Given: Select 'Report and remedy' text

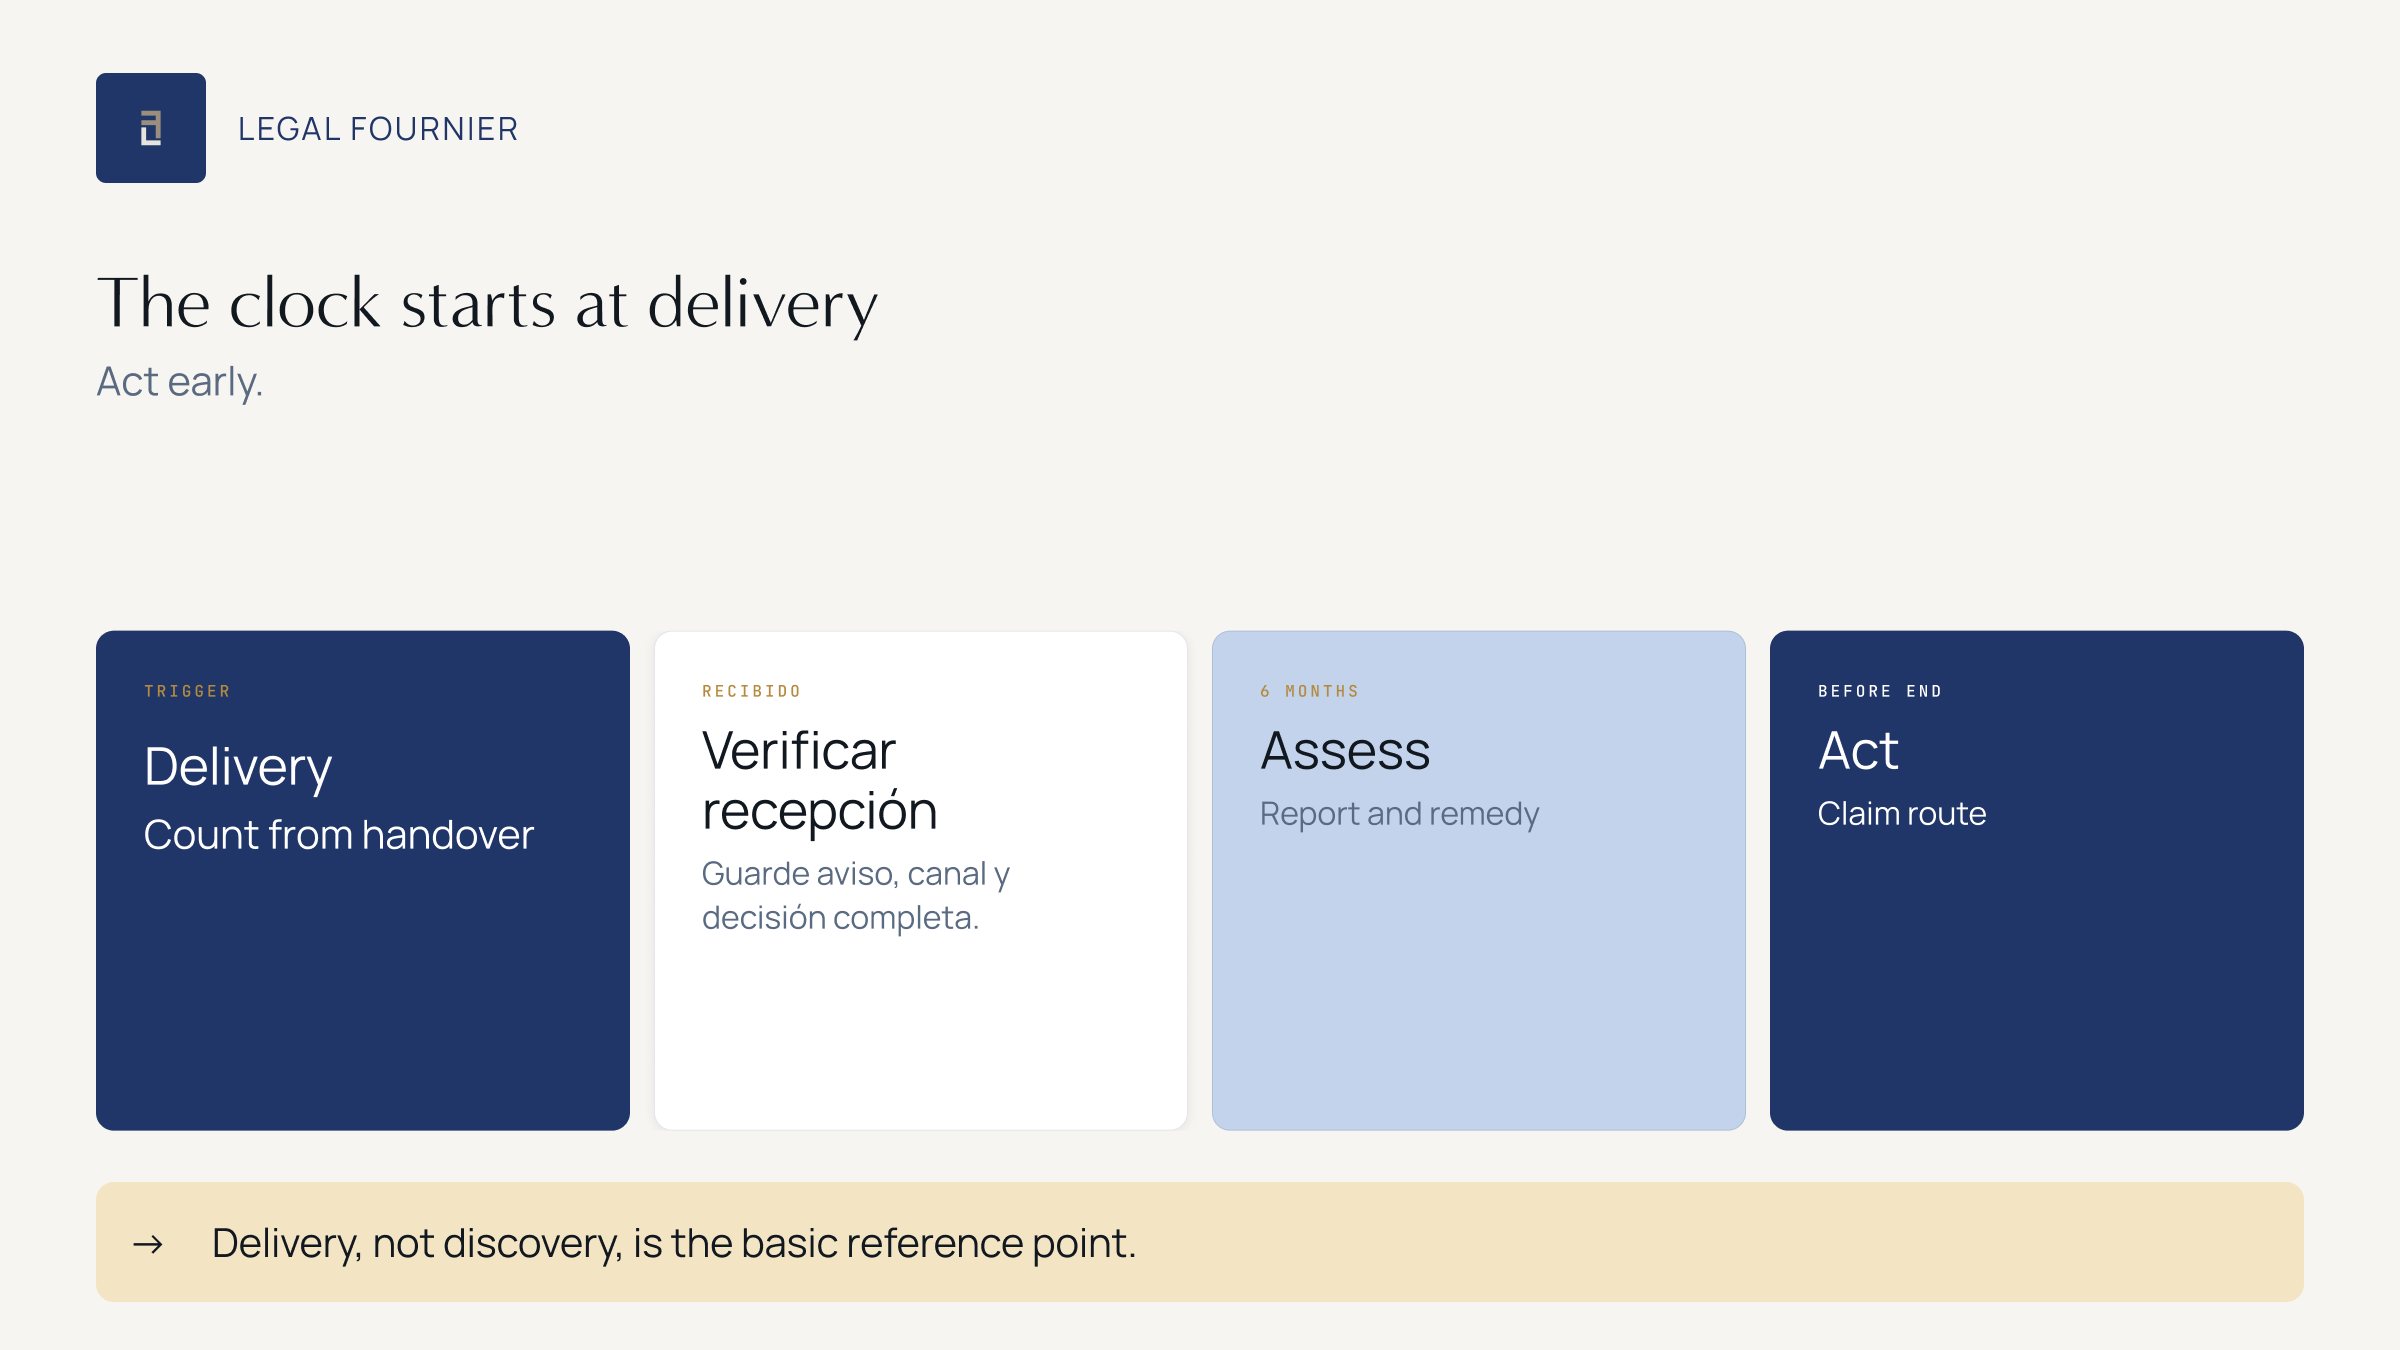Looking at the screenshot, I should [x=1400, y=814].
